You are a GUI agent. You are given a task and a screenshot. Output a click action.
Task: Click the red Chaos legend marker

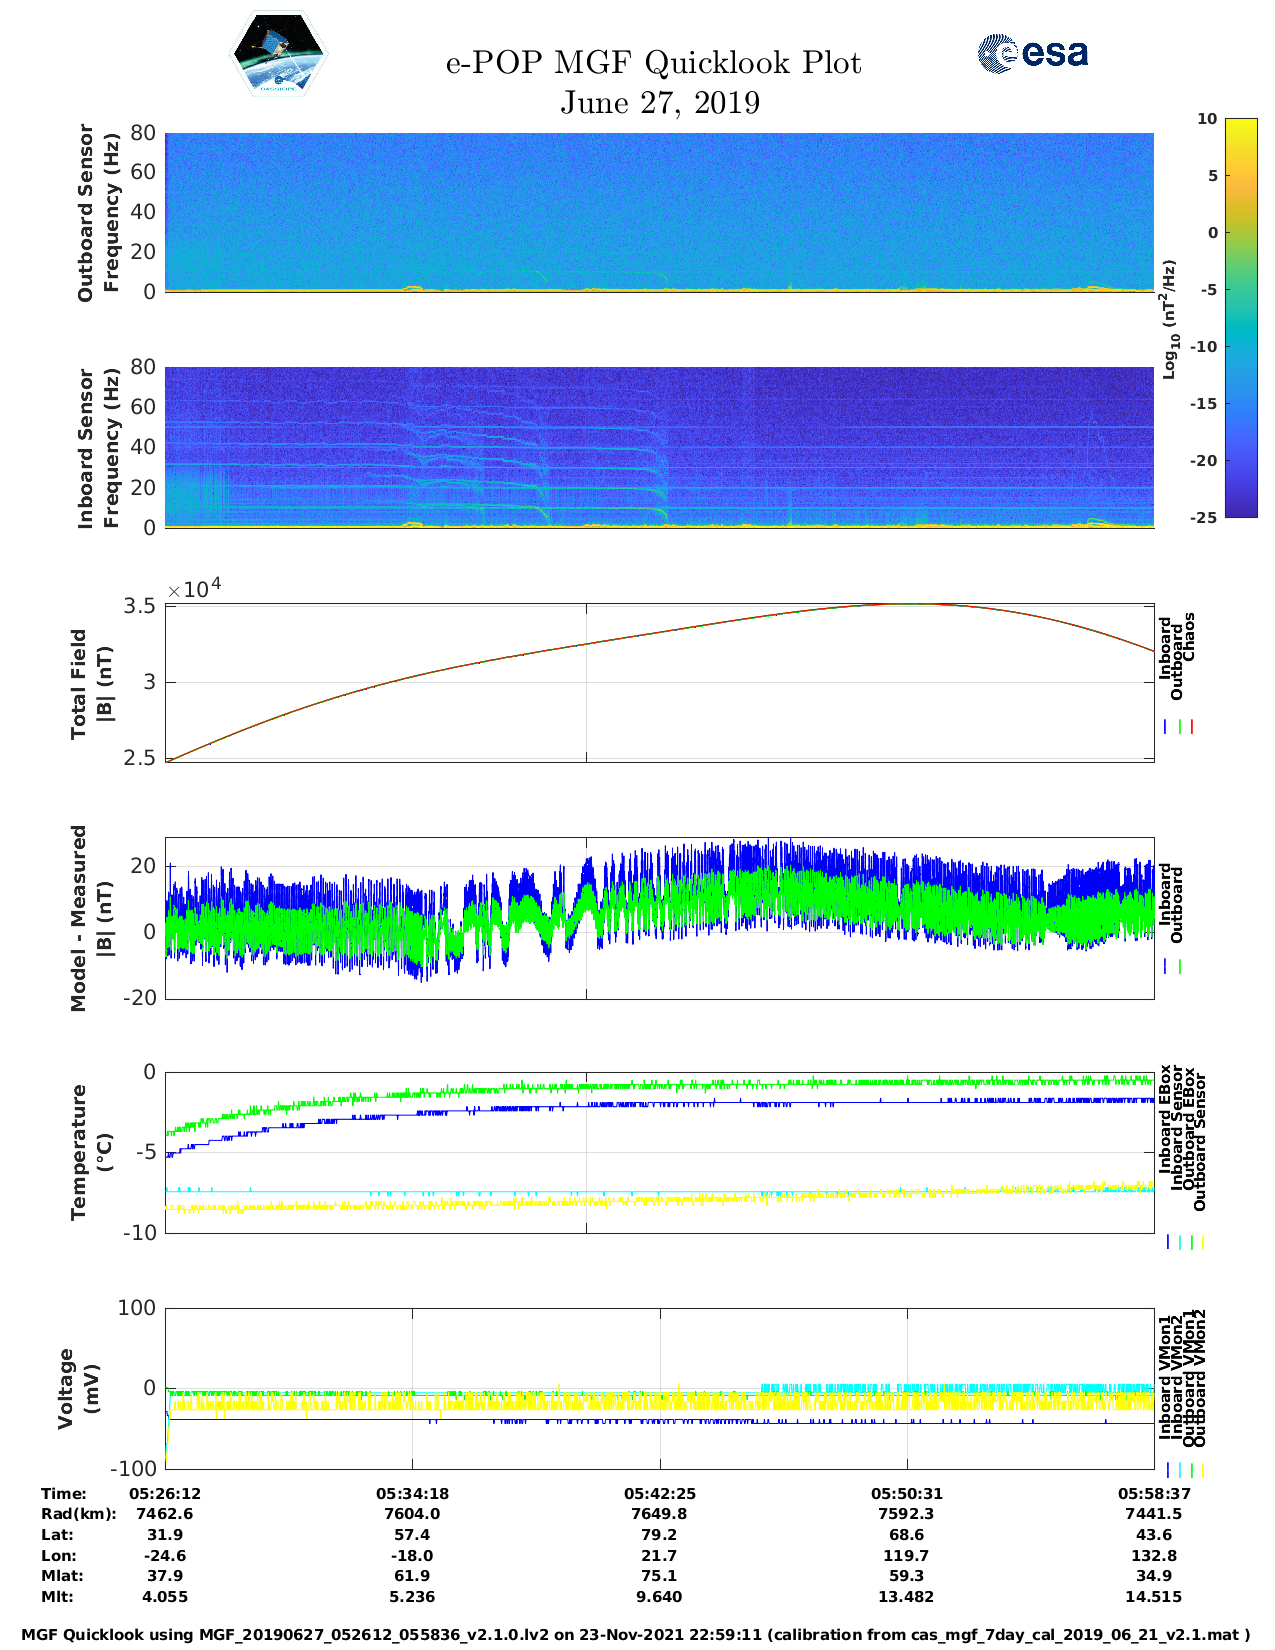click(x=1192, y=727)
